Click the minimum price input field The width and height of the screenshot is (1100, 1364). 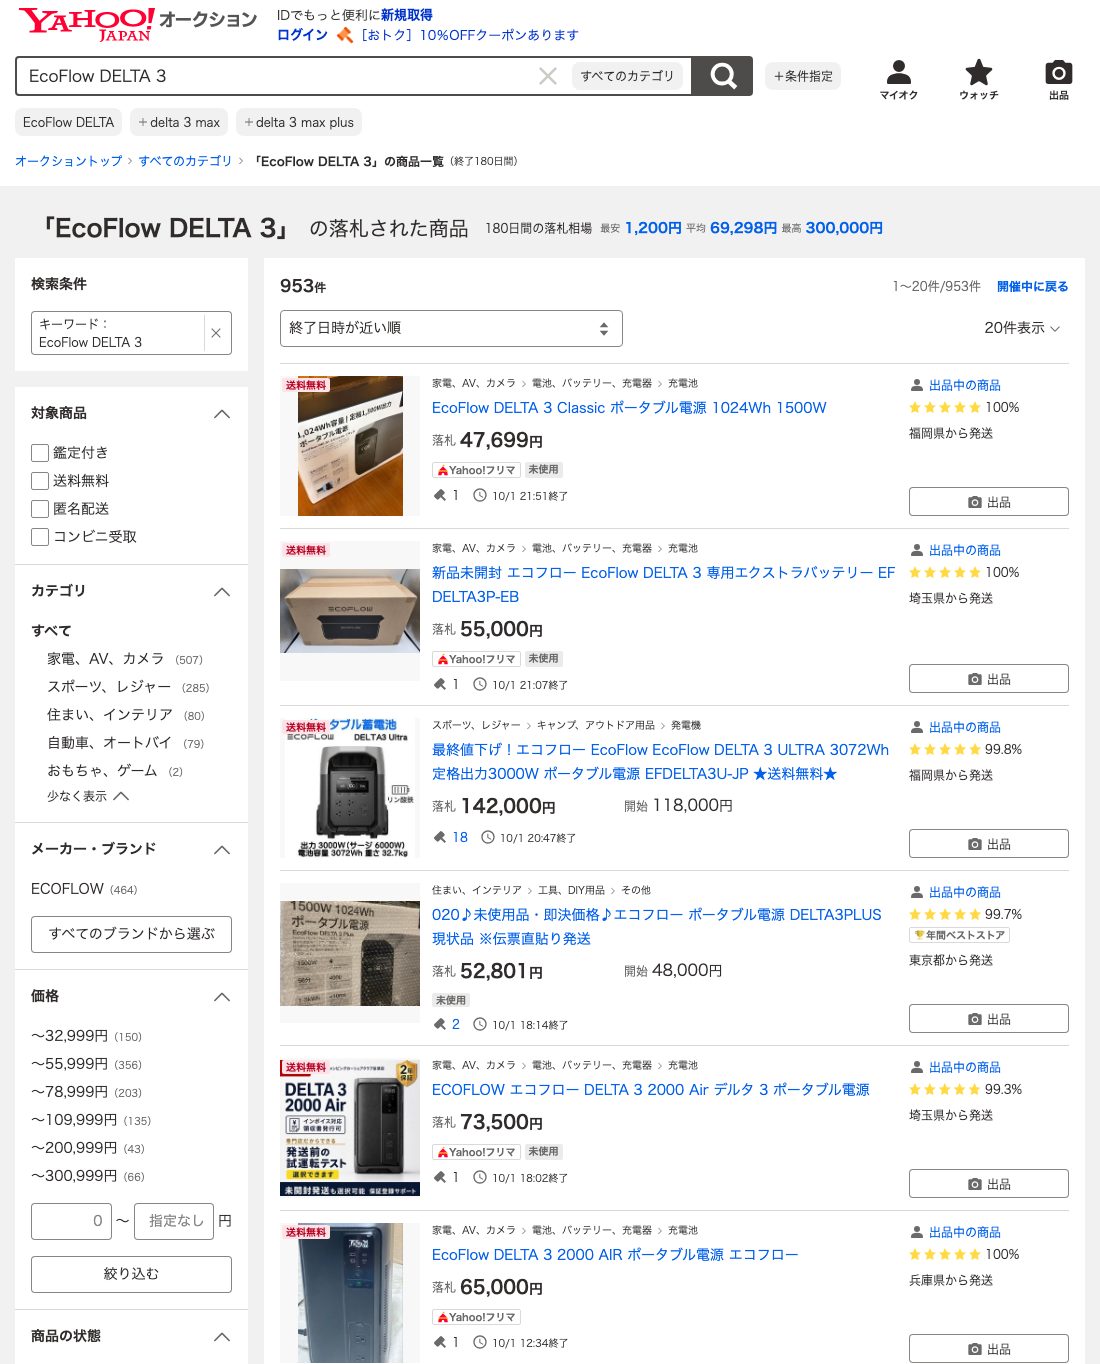coord(71,1221)
